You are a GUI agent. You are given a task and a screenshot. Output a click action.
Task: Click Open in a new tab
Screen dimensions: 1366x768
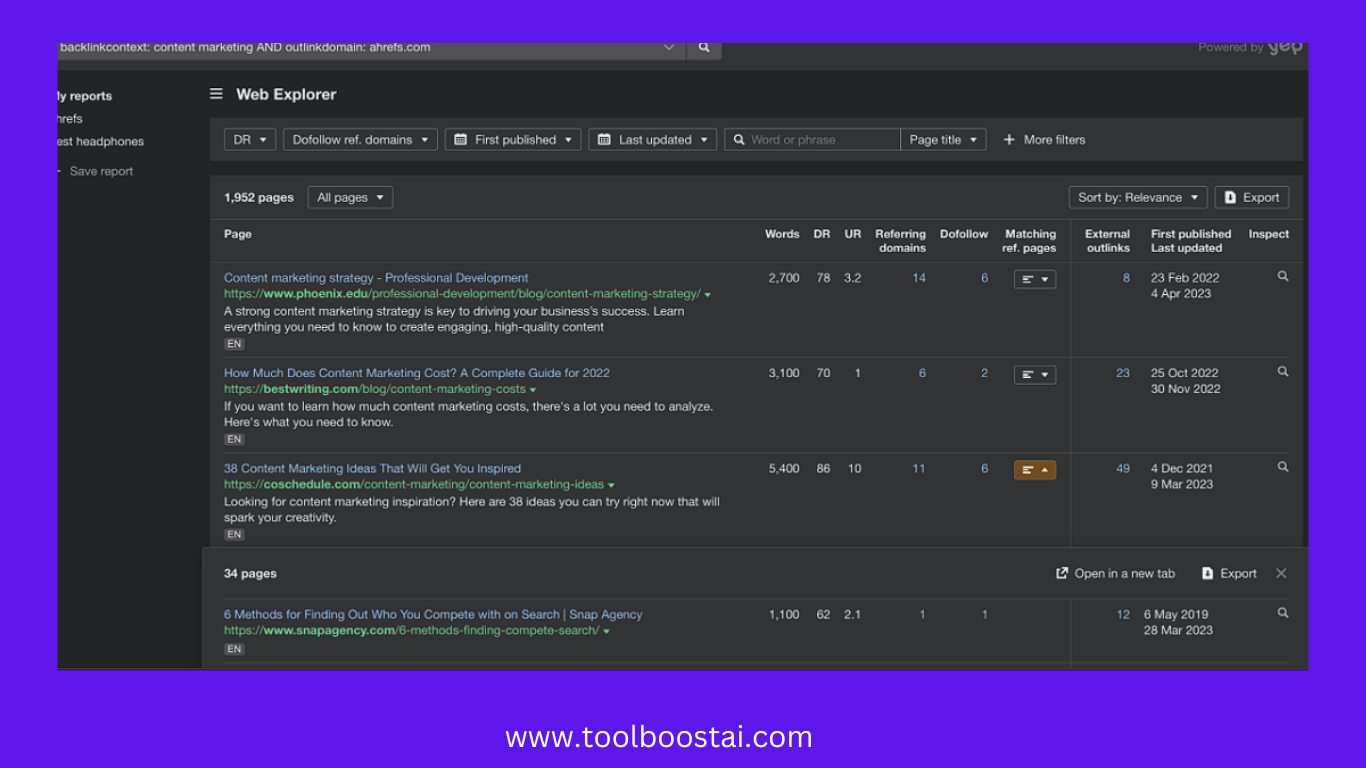[1116, 574]
